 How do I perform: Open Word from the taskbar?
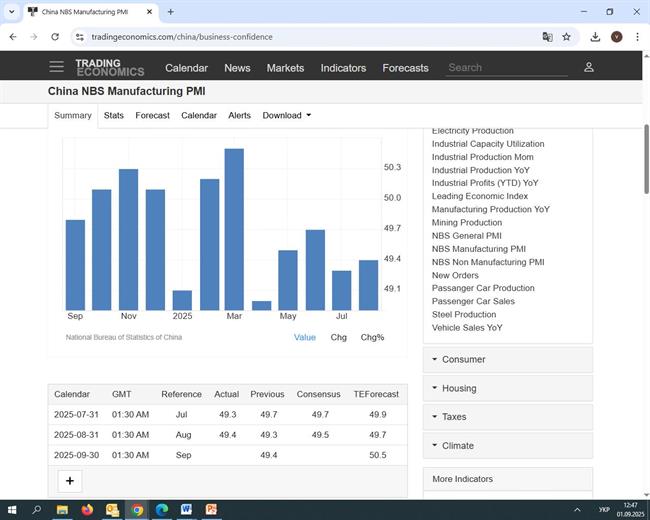pyautogui.click(x=187, y=510)
